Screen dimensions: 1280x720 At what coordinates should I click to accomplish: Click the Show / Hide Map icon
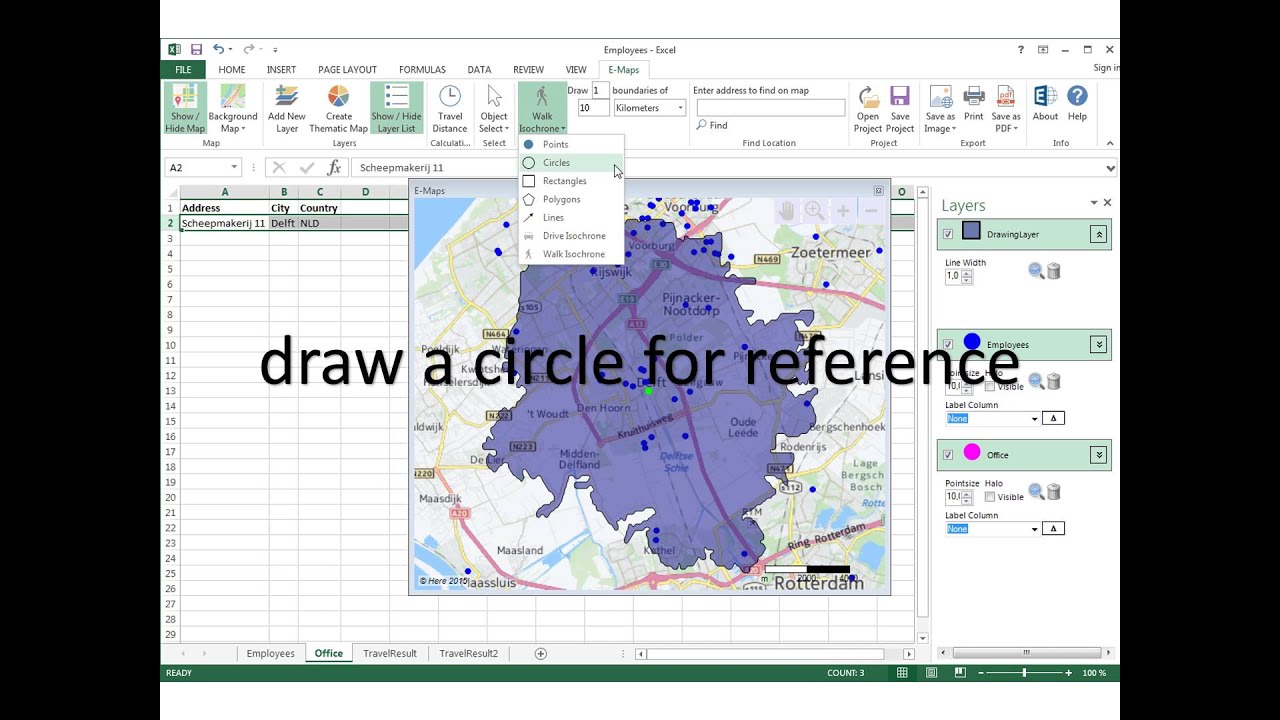(185, 108)
